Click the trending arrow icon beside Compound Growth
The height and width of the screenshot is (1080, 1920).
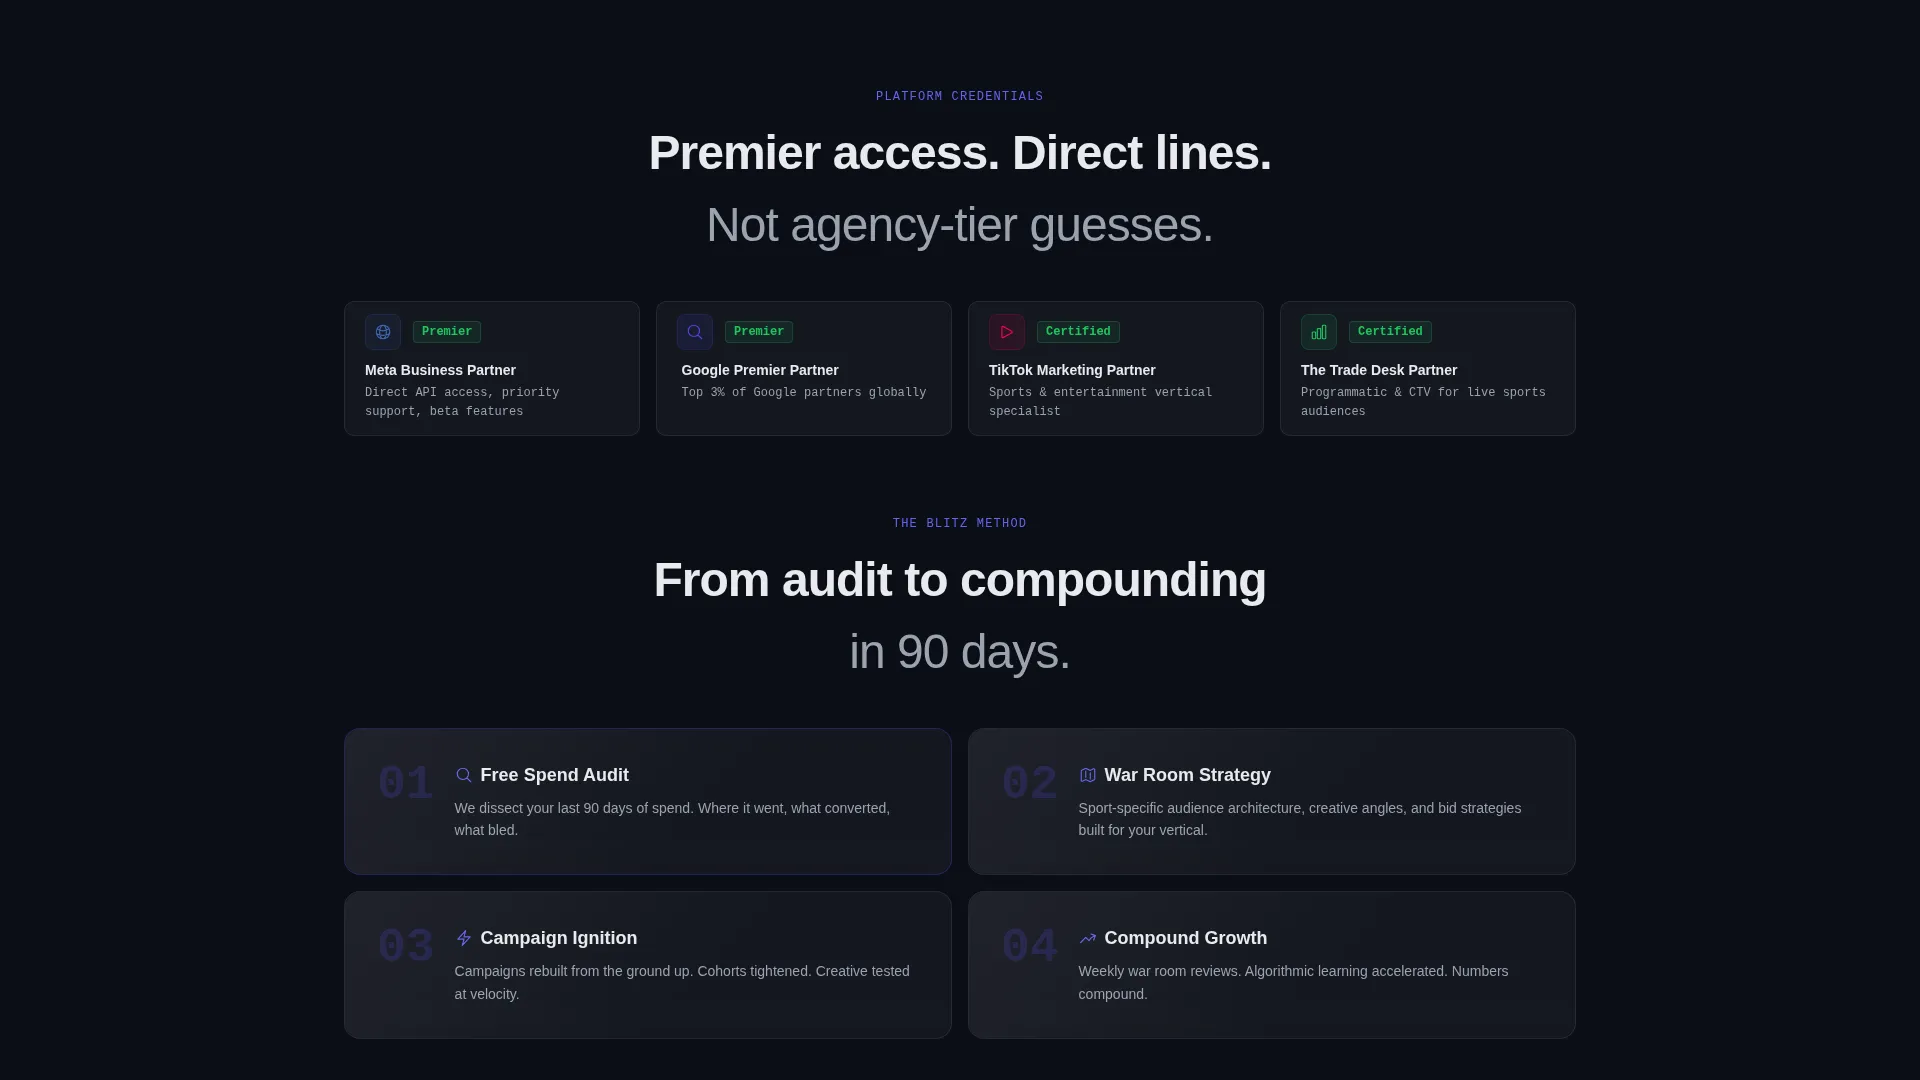click(x=1088, y=938)
